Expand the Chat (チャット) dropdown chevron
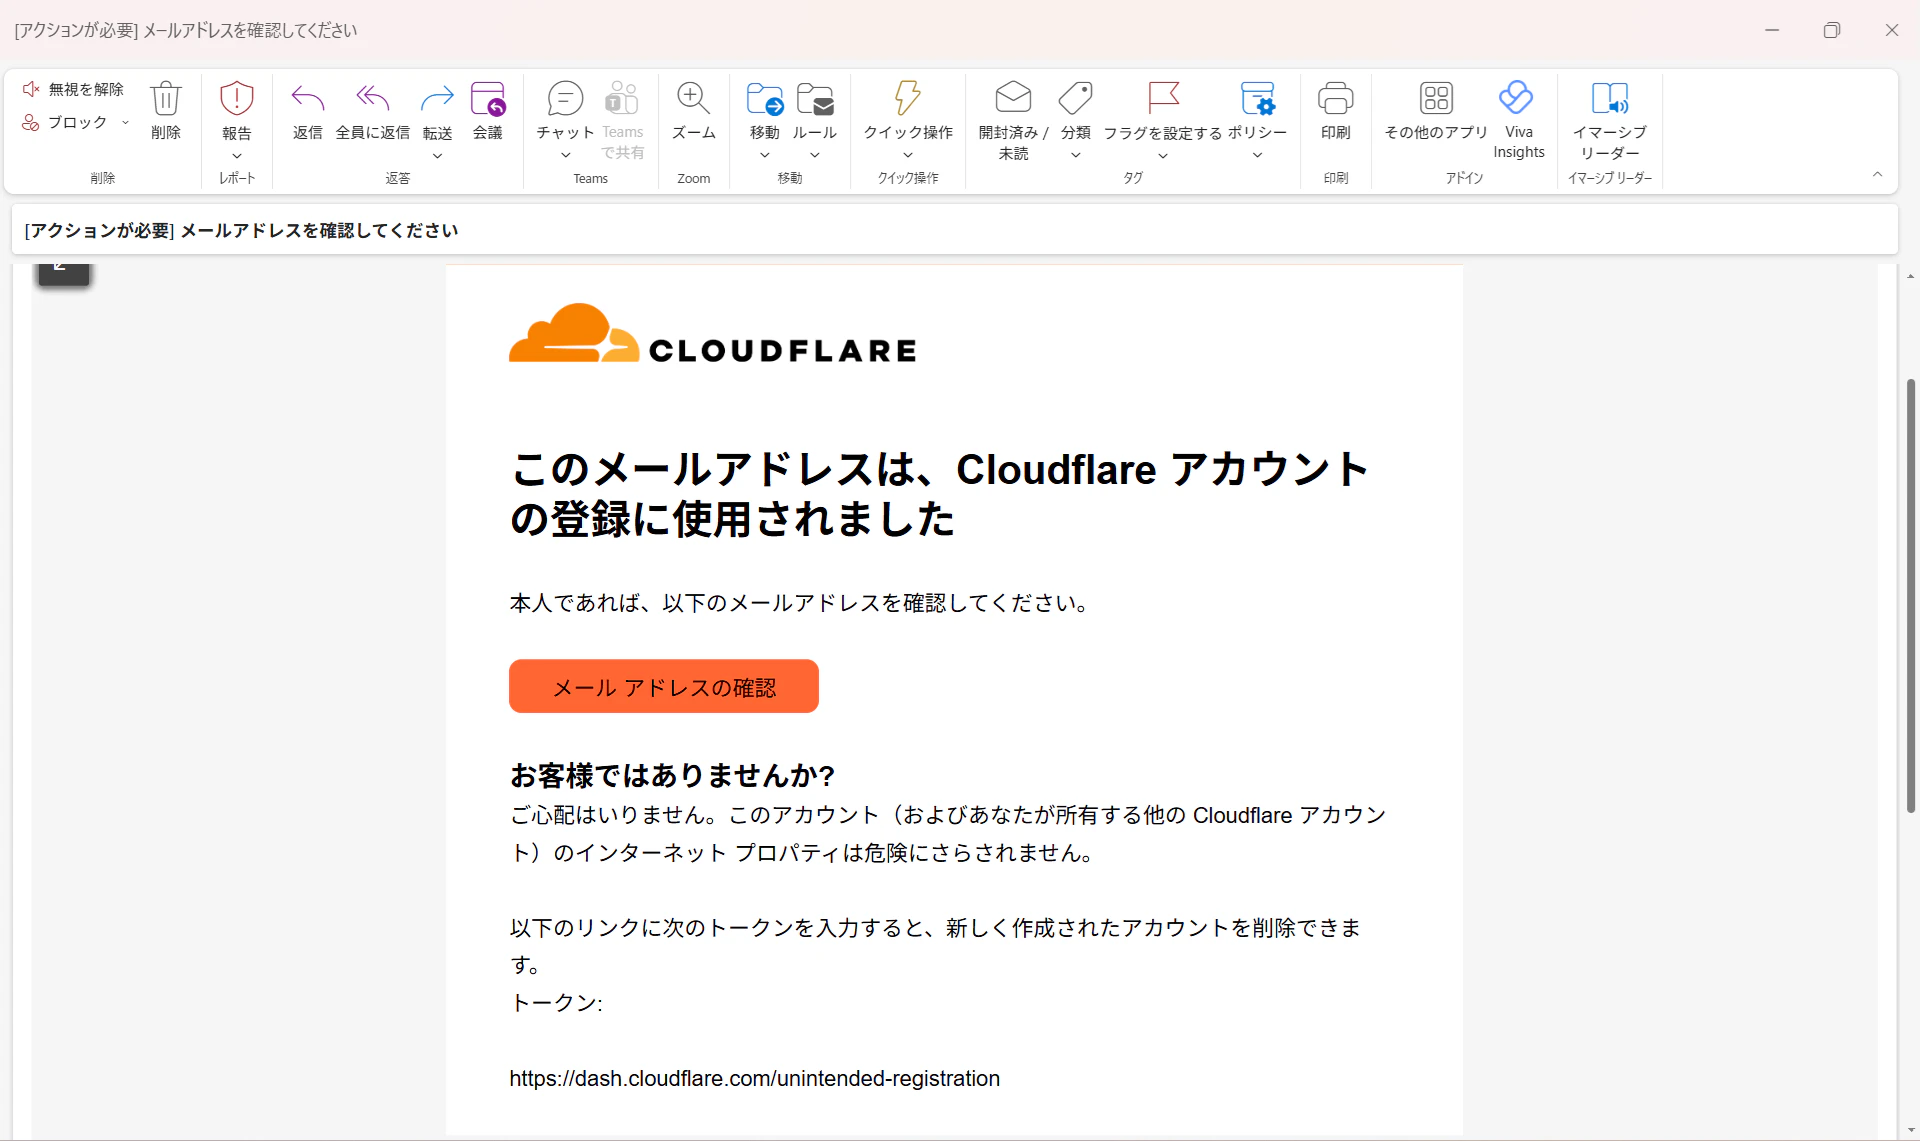This screenshot has width=1920, height=1141. 565,155
